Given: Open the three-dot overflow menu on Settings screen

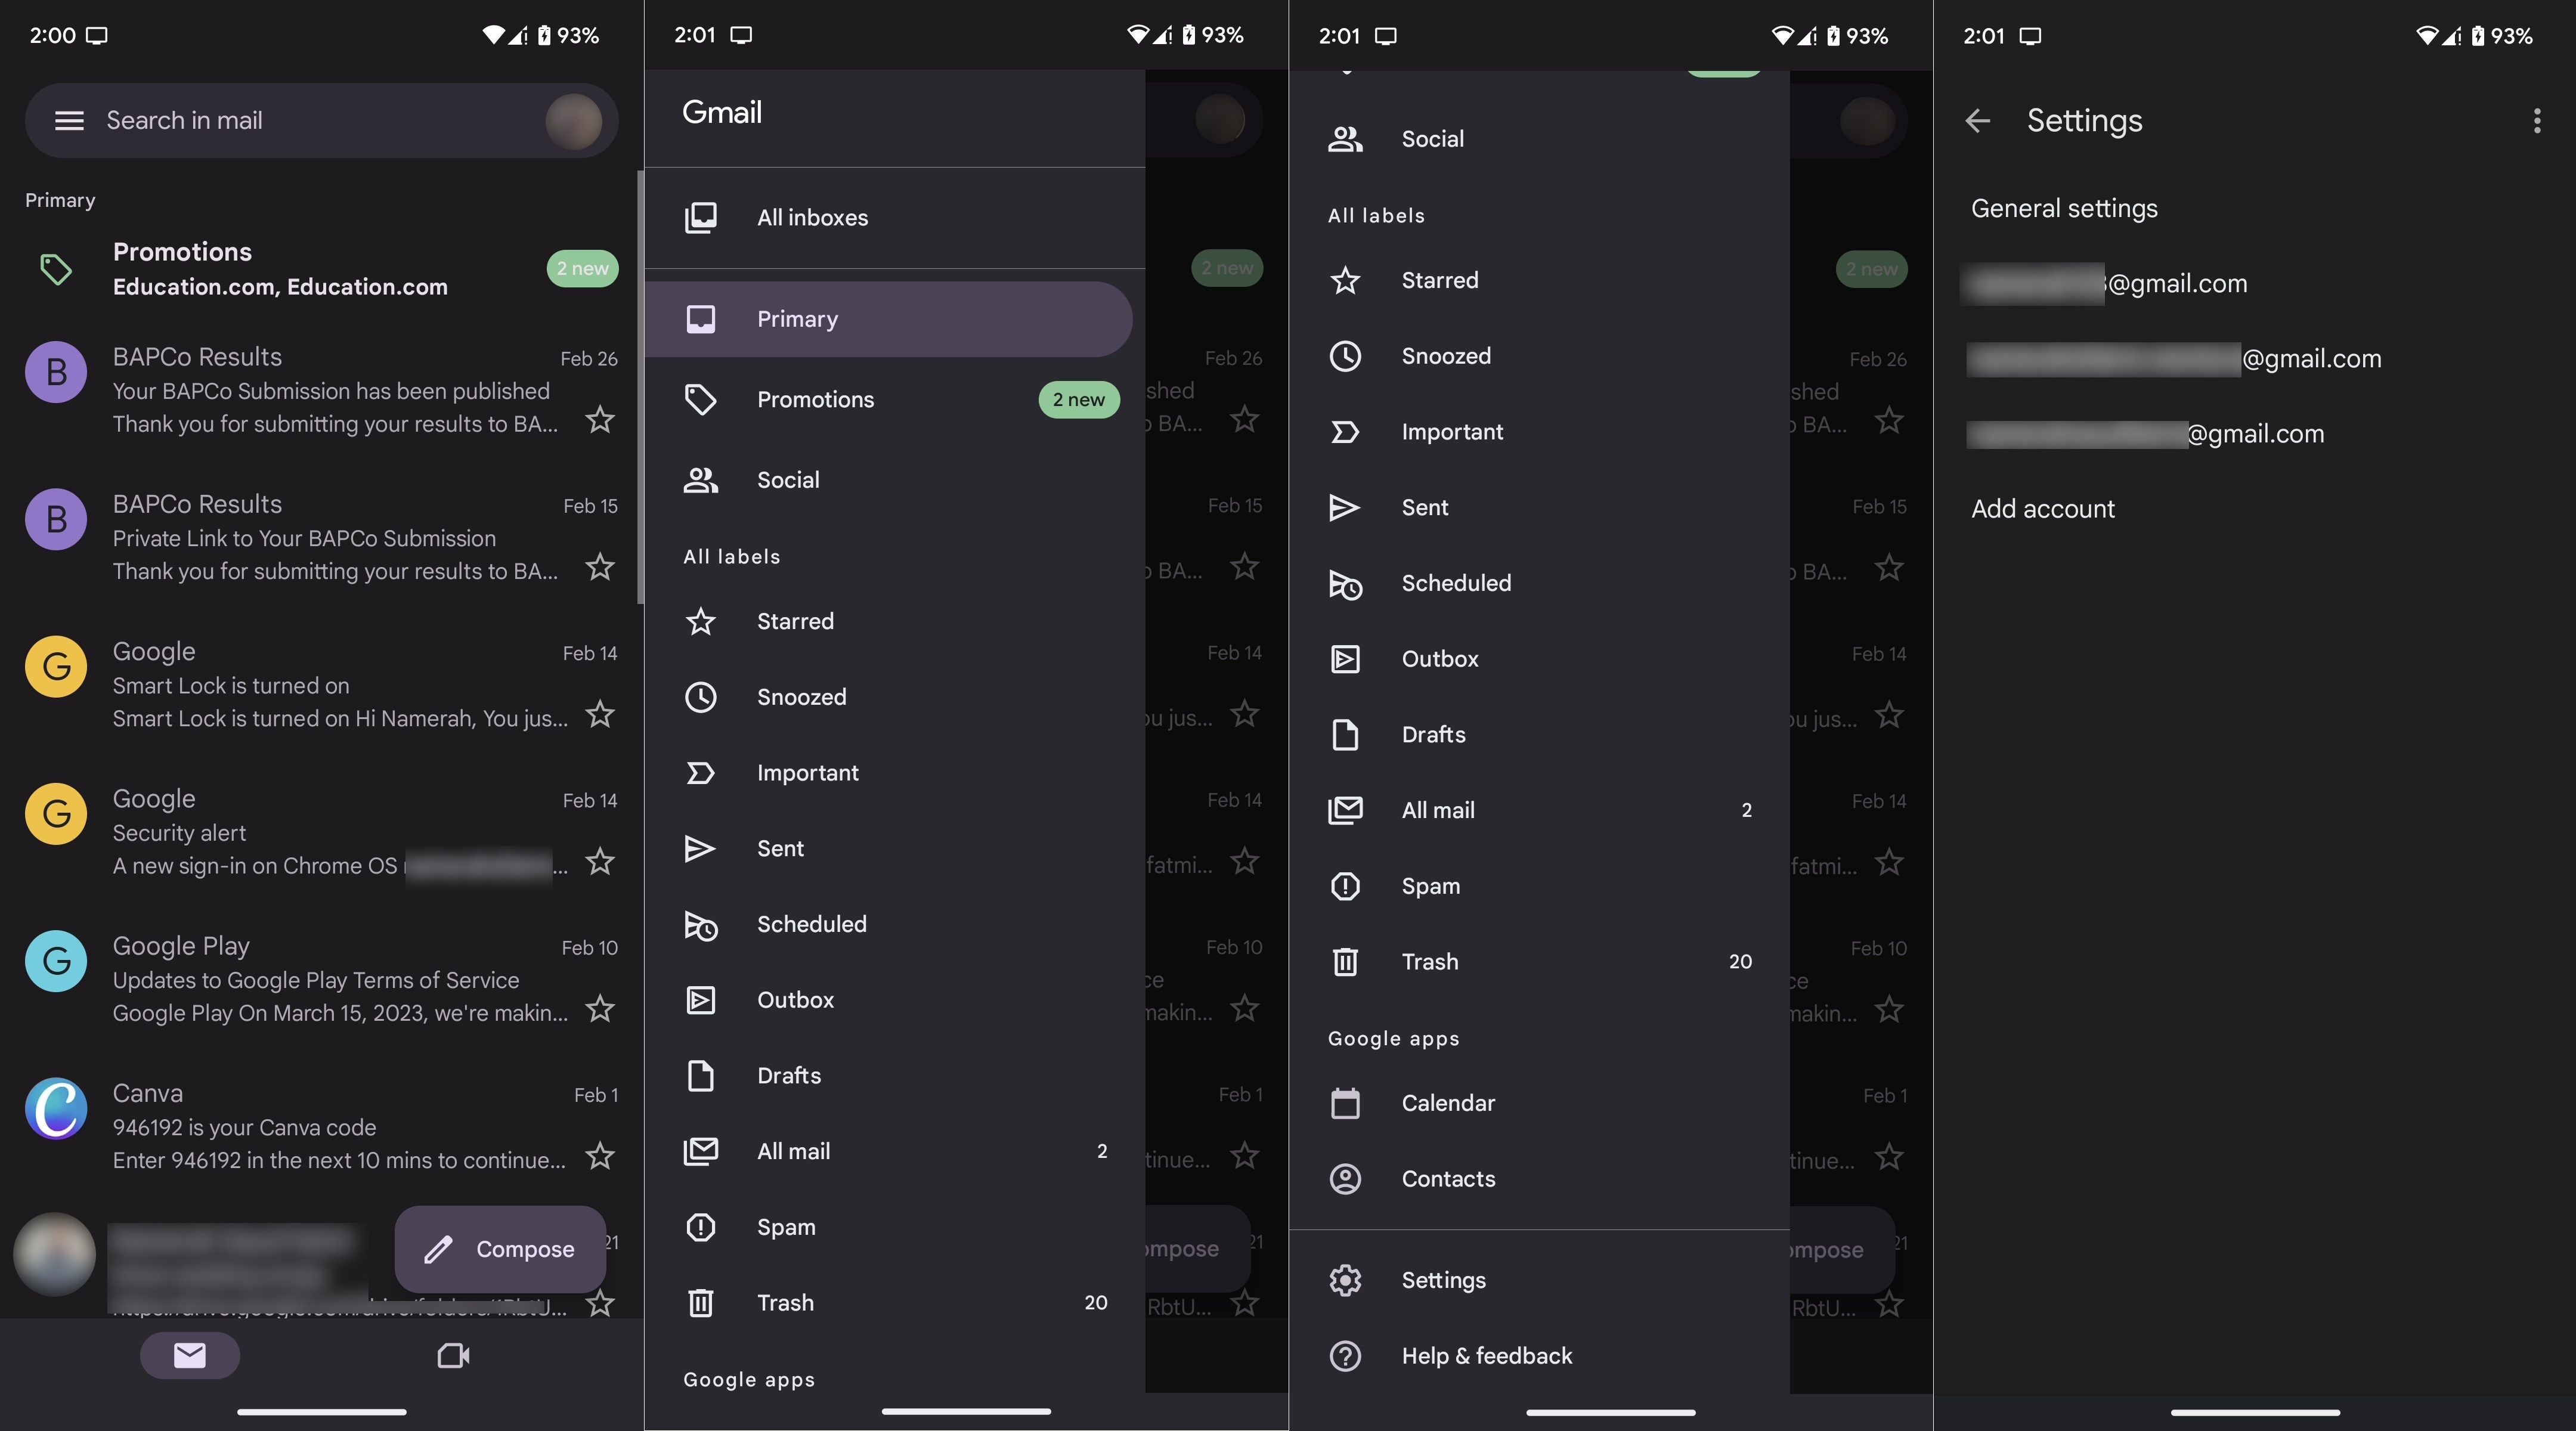Looking at the screenshot, I should pos(2537,121).
